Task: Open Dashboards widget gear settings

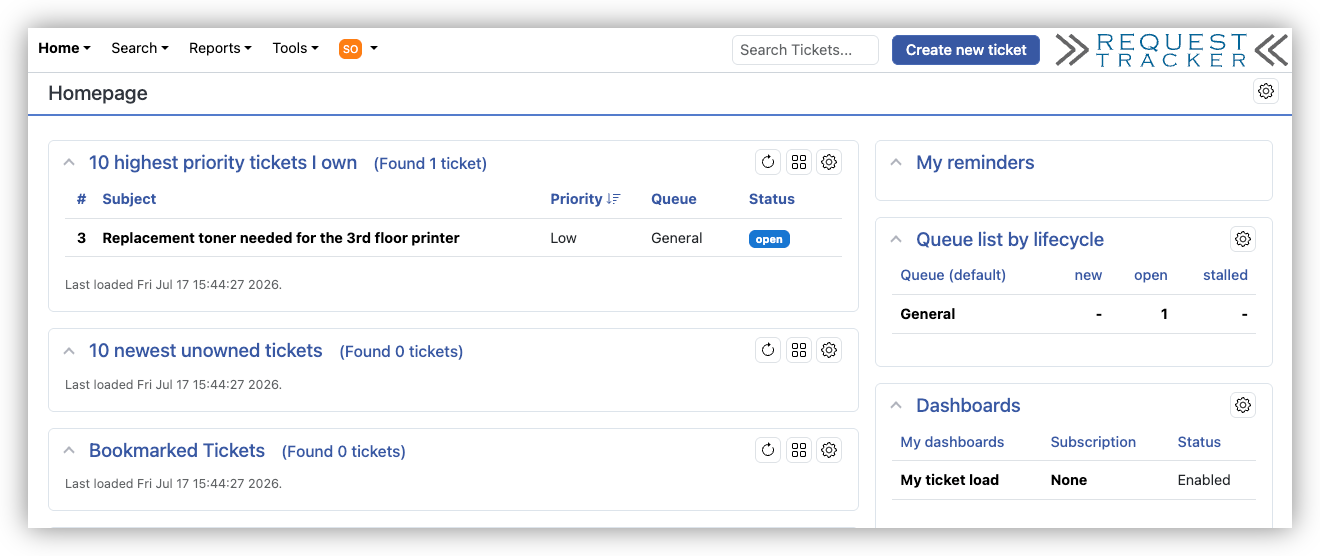Action: pyautogui.click(x=1243, y=405)
